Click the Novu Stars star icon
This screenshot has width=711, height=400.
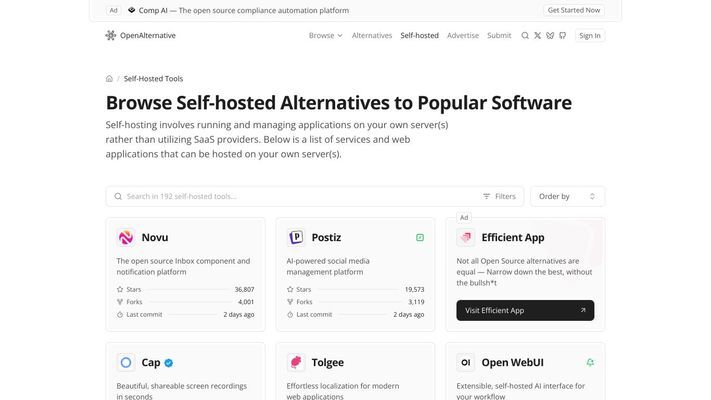pos(120,289)
